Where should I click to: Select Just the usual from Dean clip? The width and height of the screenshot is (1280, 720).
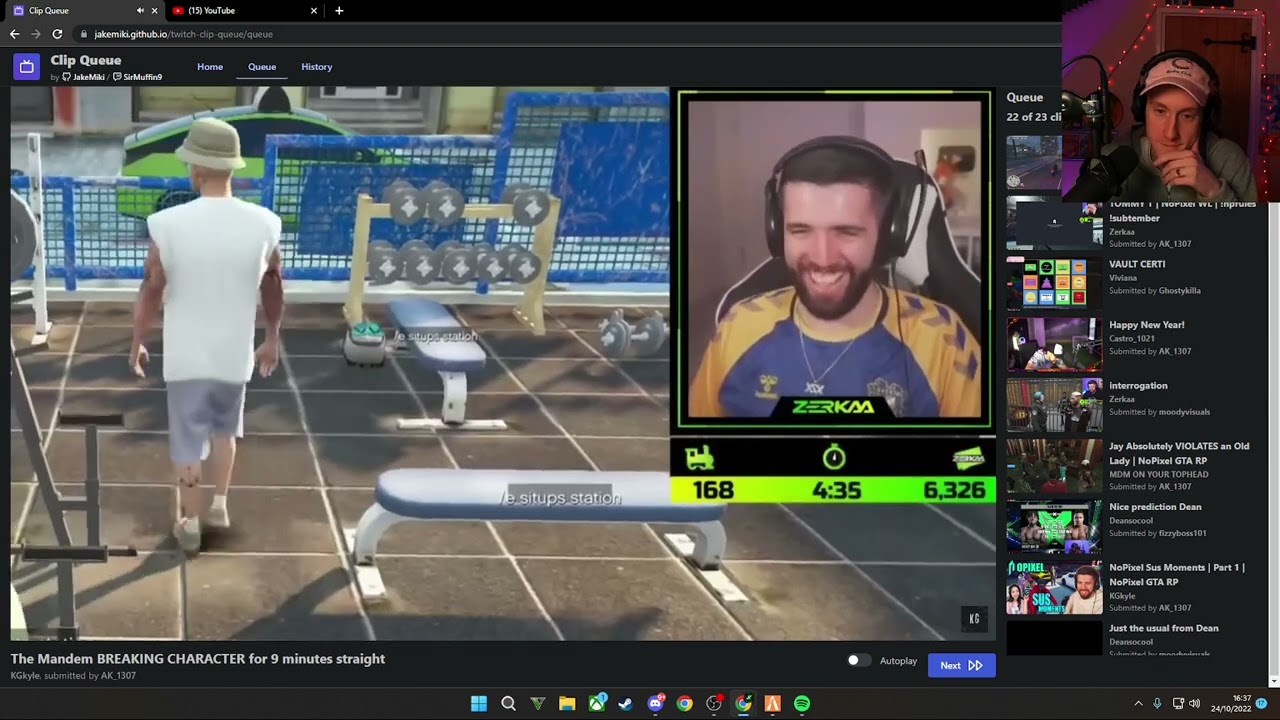(x=1164, y=628)
